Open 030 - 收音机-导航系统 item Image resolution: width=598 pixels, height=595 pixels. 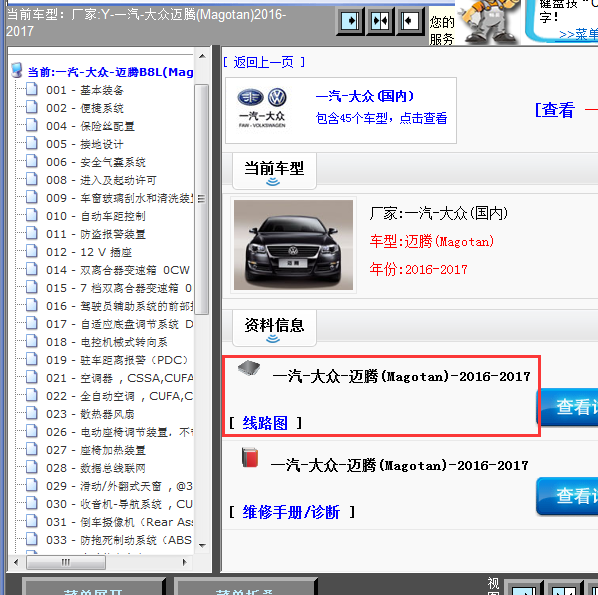pyautogui.click(x=119, y=504)
